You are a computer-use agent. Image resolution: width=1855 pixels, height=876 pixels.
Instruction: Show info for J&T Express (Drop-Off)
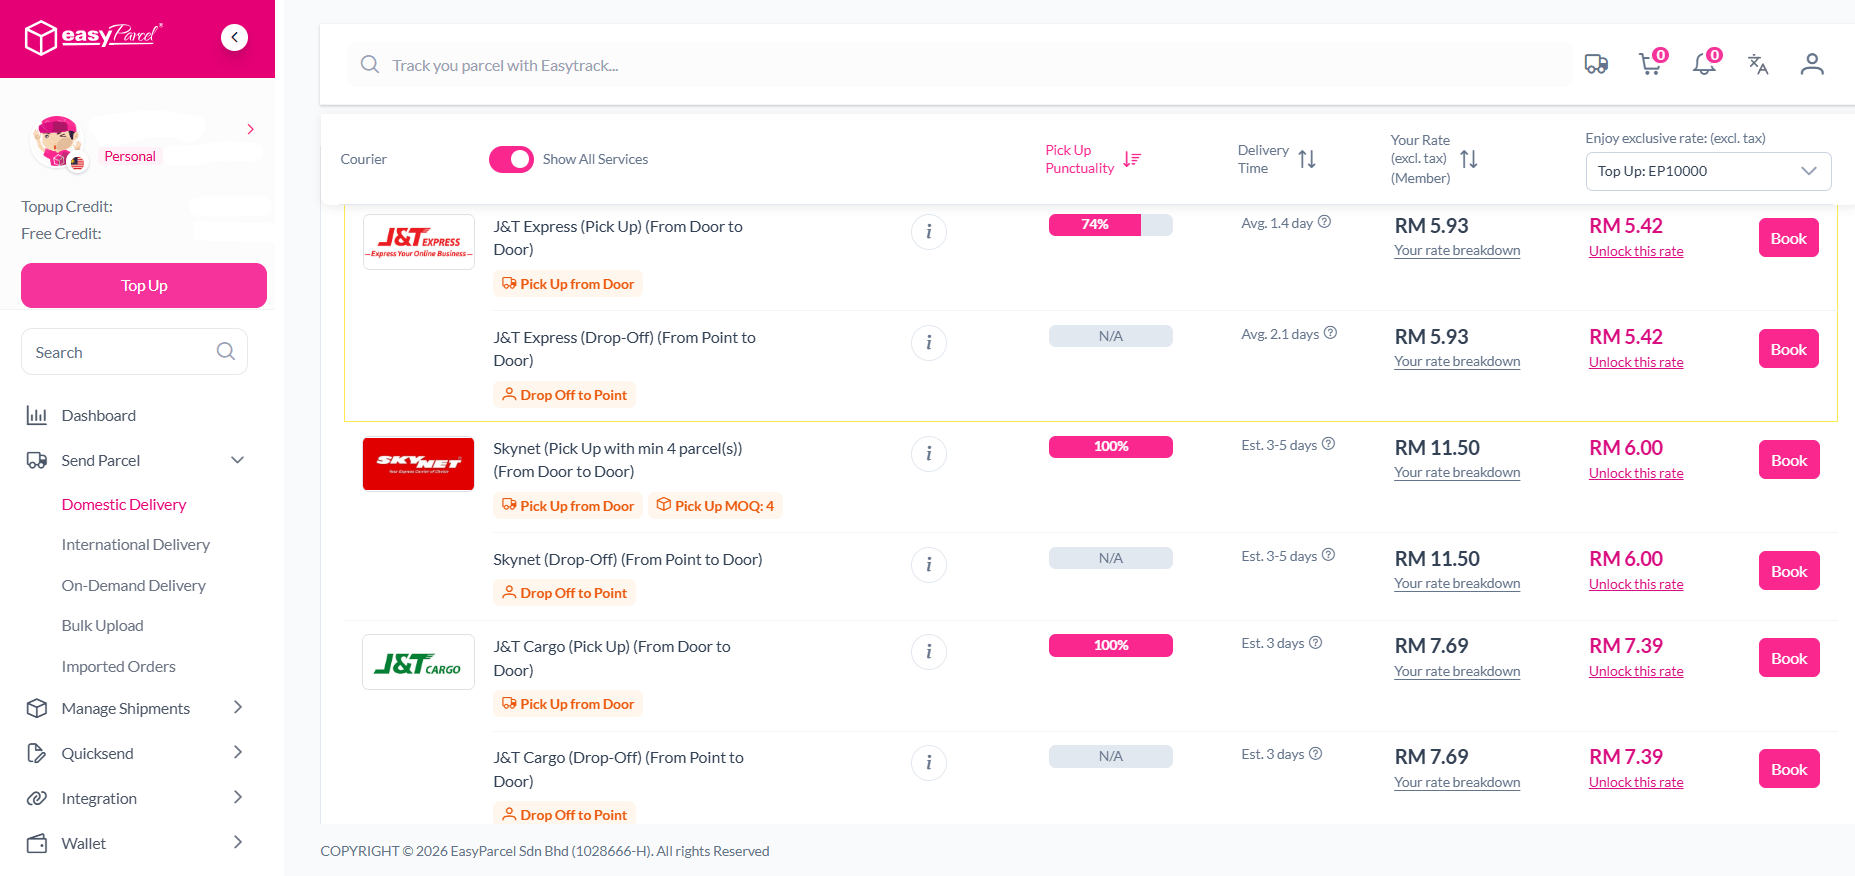(929, 343)
